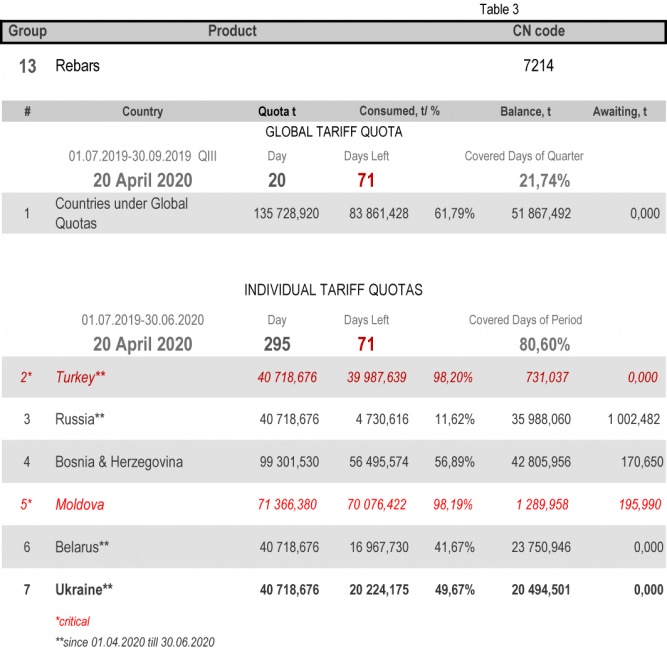This screenshot has height=653, width=667.
Task: Select the GLOBAL TARIFF QUOTA heading
Action: point(333,132)
